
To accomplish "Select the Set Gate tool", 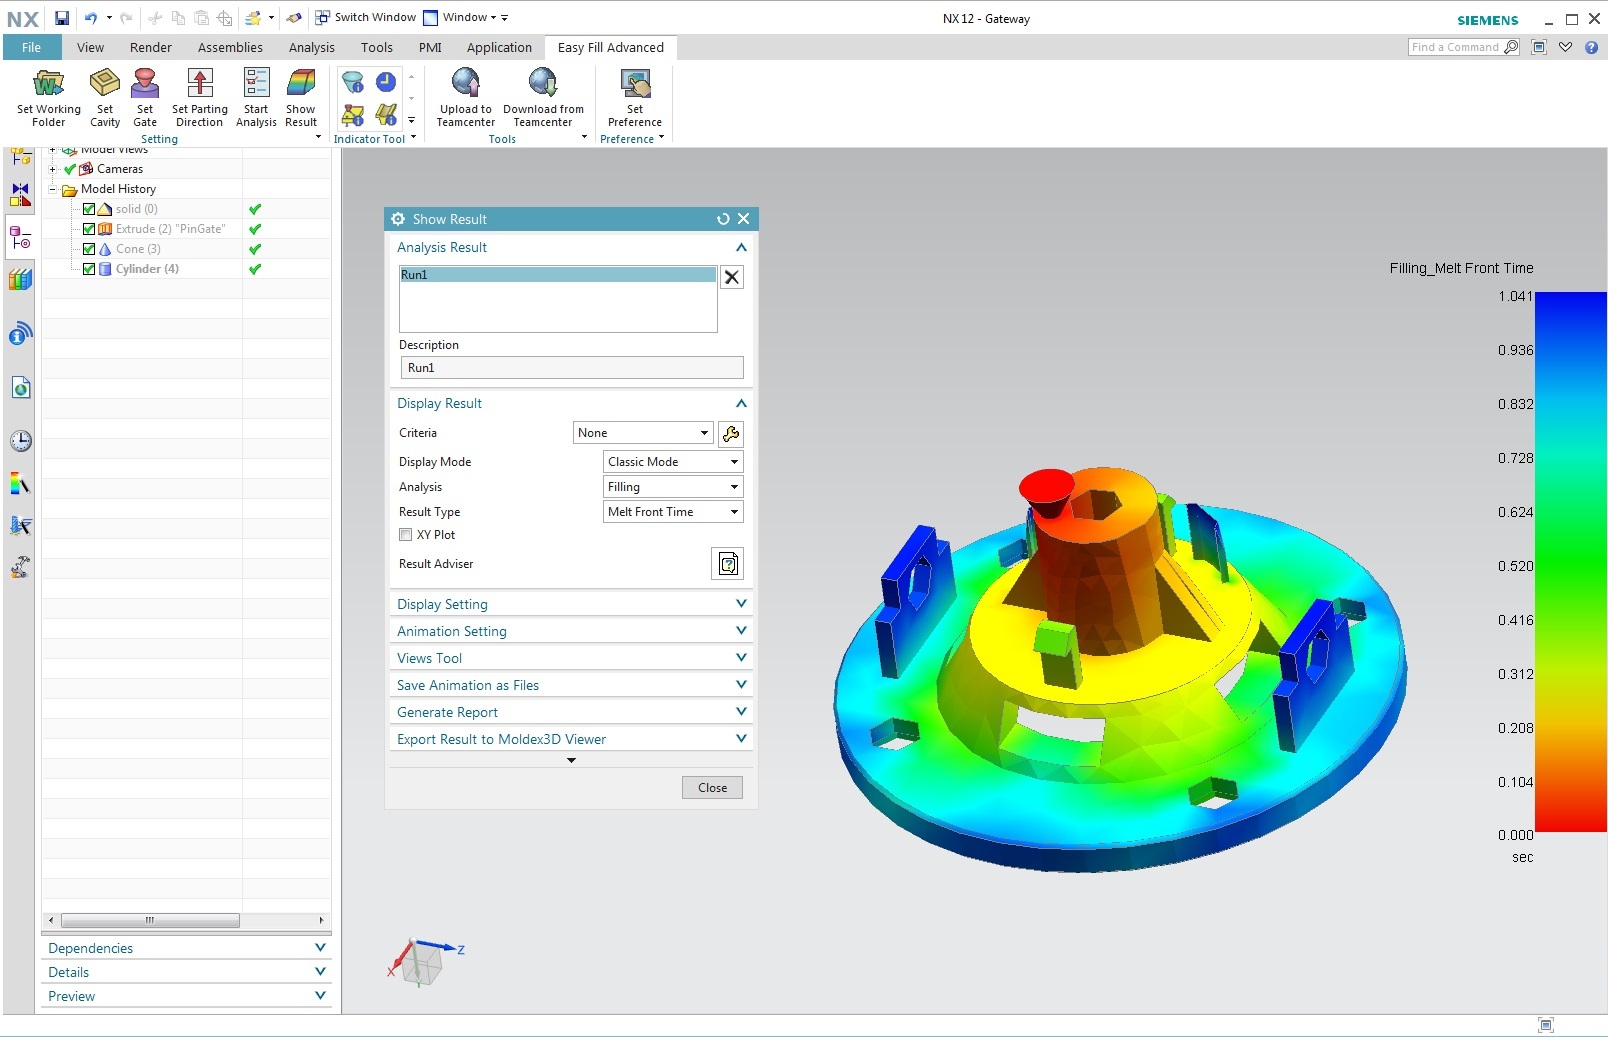I will [145, 97].
